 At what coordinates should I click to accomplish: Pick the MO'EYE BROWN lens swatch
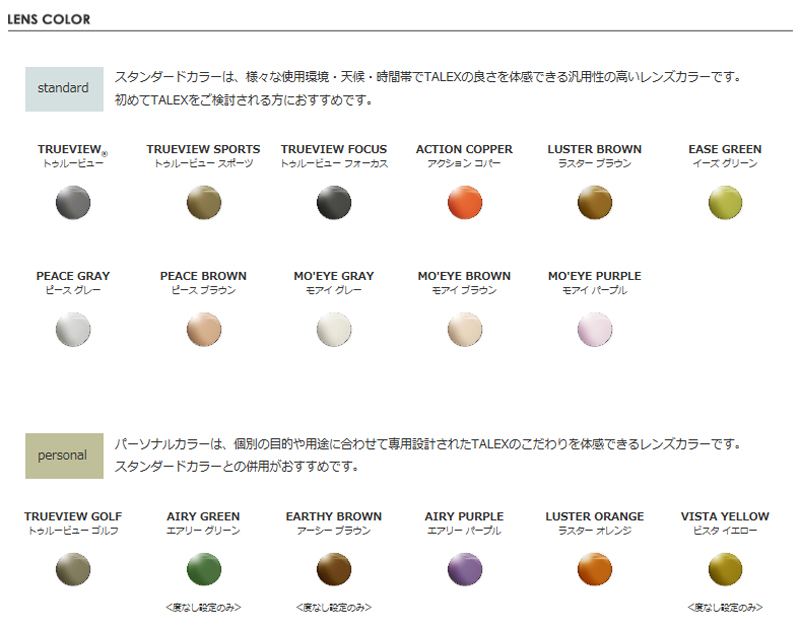click(x=464, y=329)
